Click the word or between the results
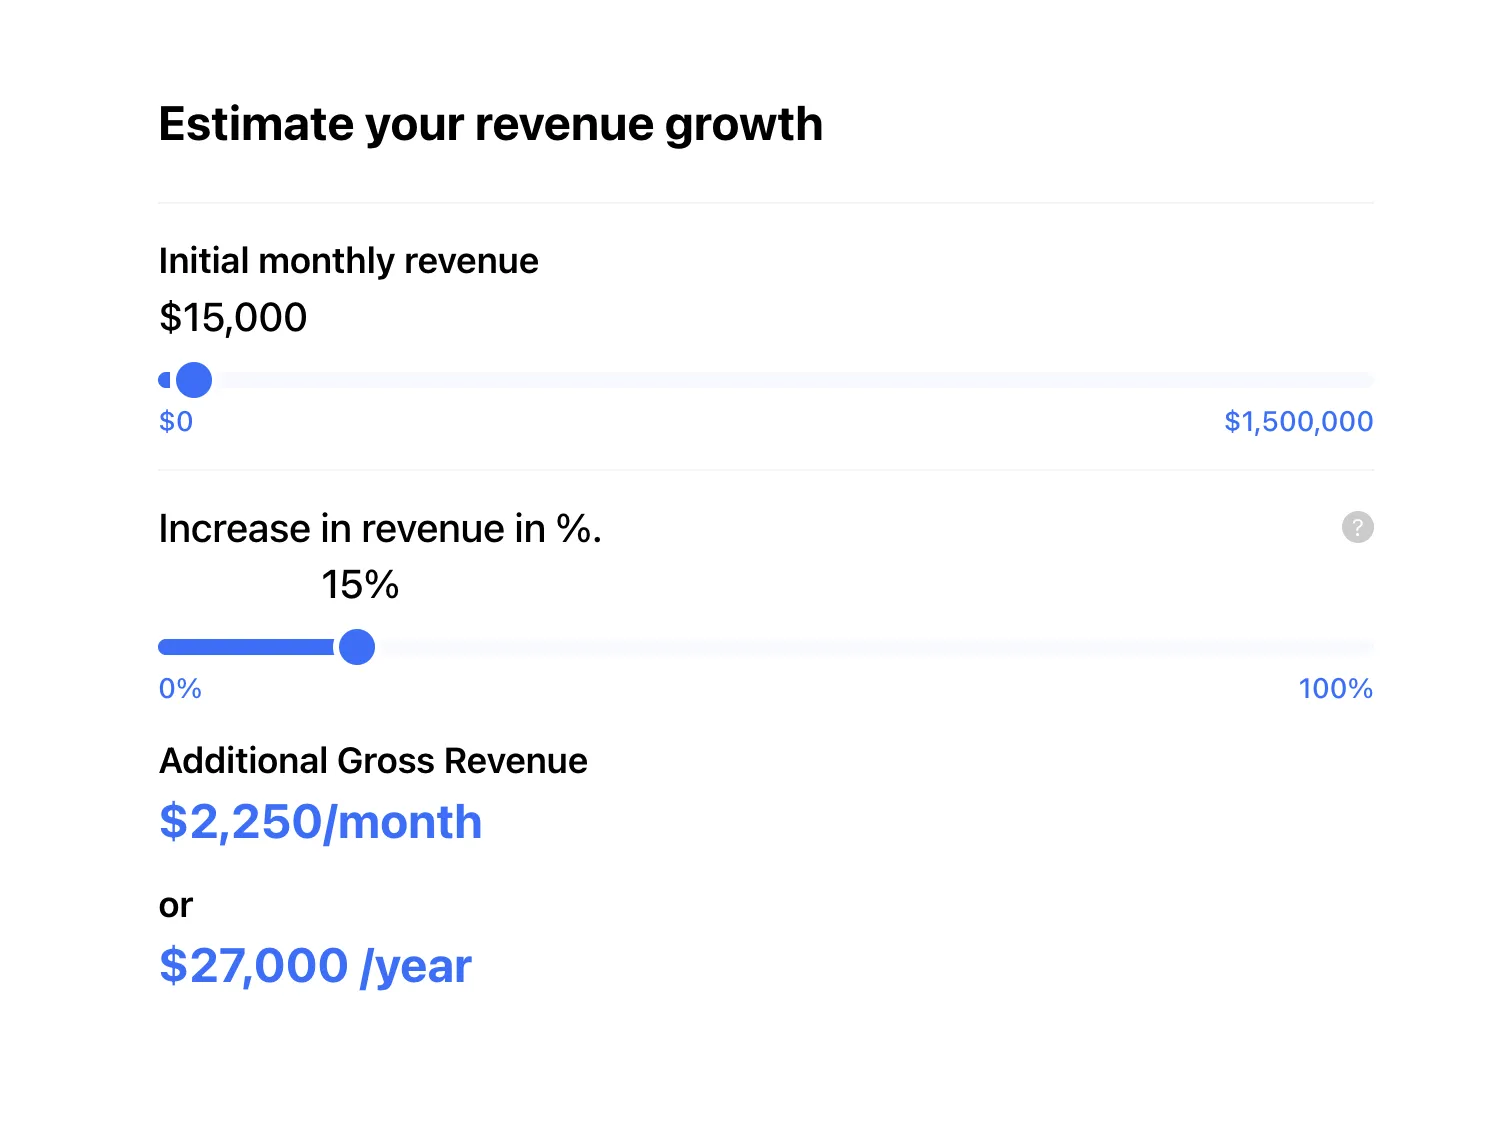The image size is (1508, 1124). [175, 905]
